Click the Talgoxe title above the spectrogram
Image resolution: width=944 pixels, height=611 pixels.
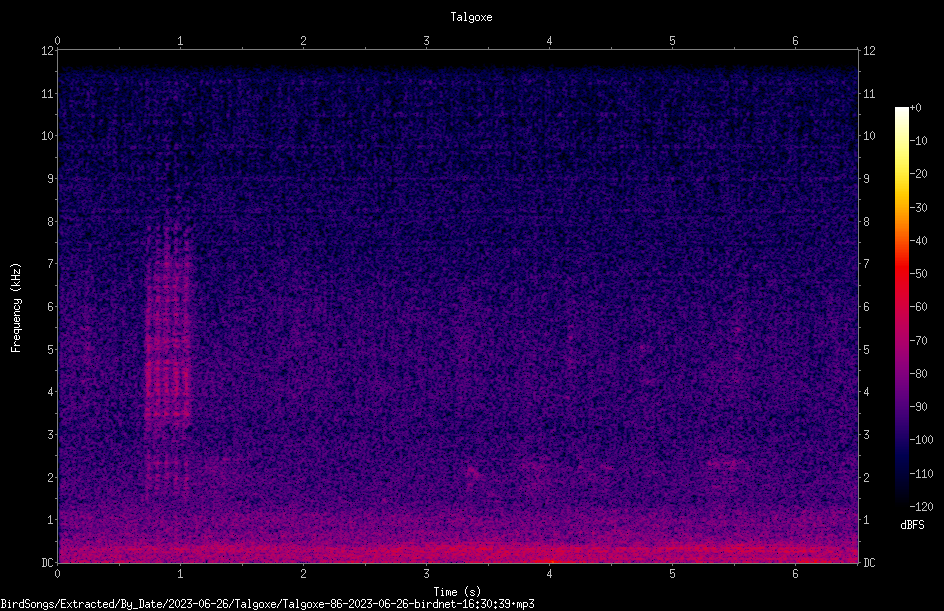471,17
